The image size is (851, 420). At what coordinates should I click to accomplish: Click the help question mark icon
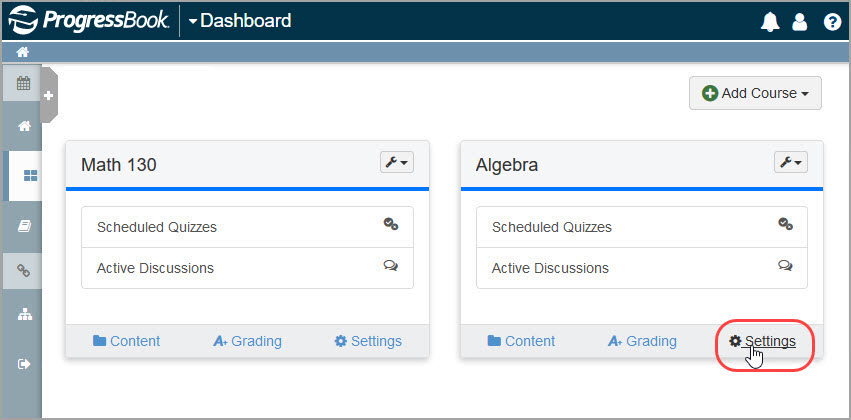(832, 22)
